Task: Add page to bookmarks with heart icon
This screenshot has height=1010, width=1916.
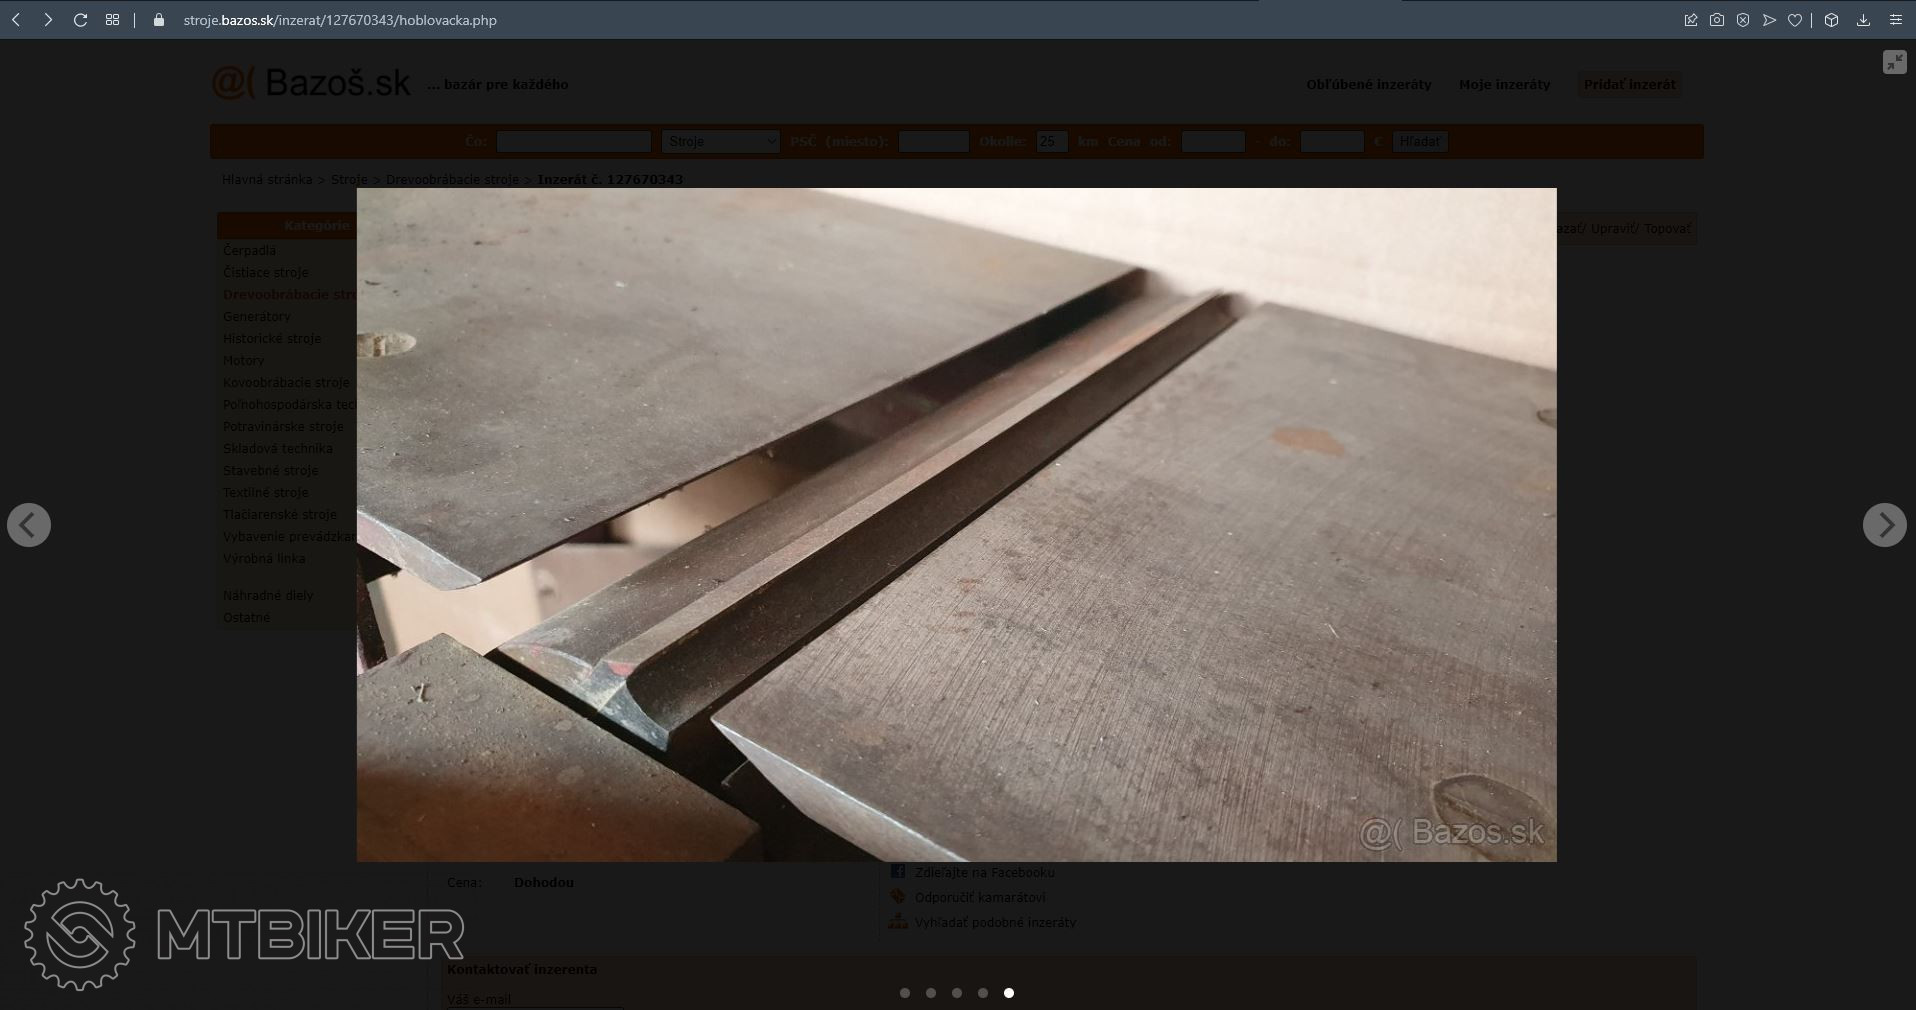Action: click(x=1795, y=20)
